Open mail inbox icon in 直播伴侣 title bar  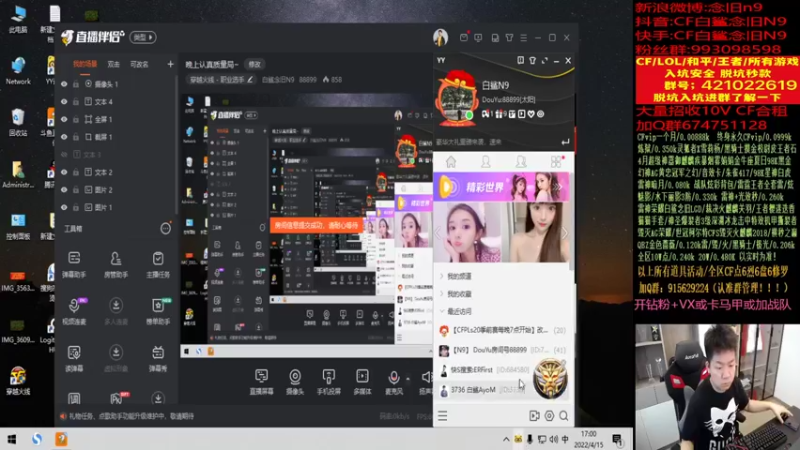coord(464,37)
